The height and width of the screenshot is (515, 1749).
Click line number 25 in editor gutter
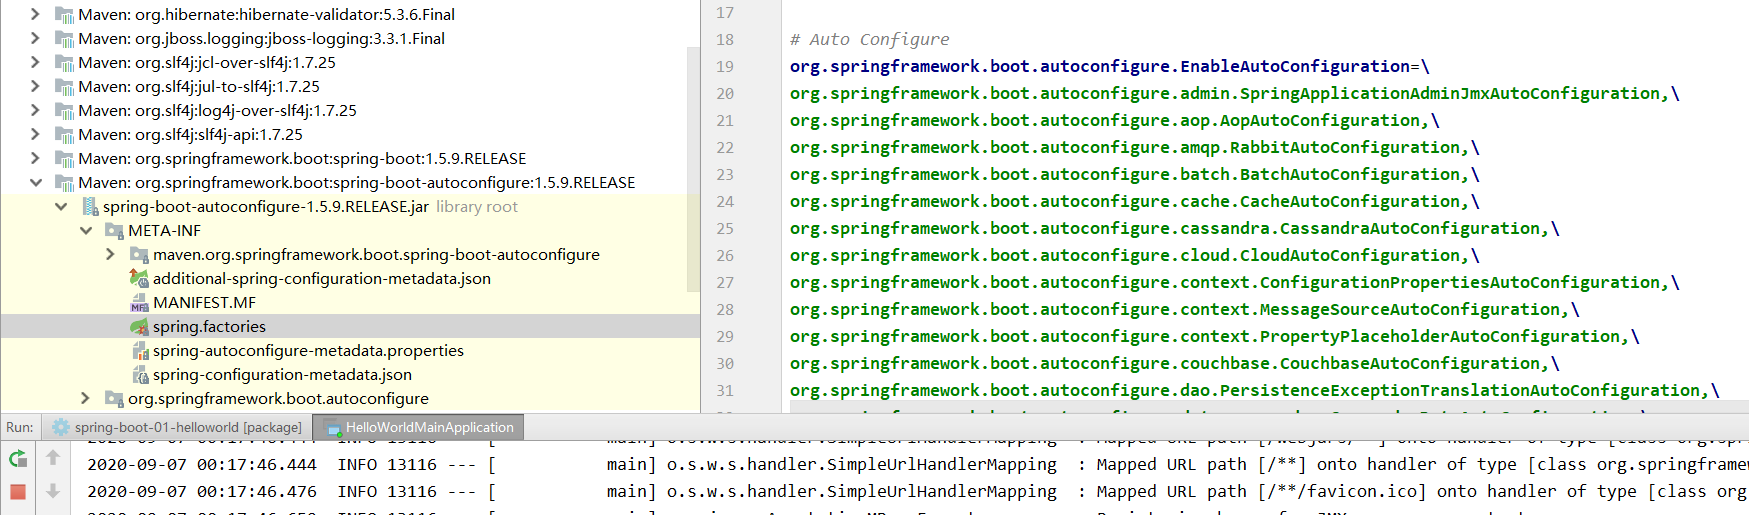click(x=725, y=228)
